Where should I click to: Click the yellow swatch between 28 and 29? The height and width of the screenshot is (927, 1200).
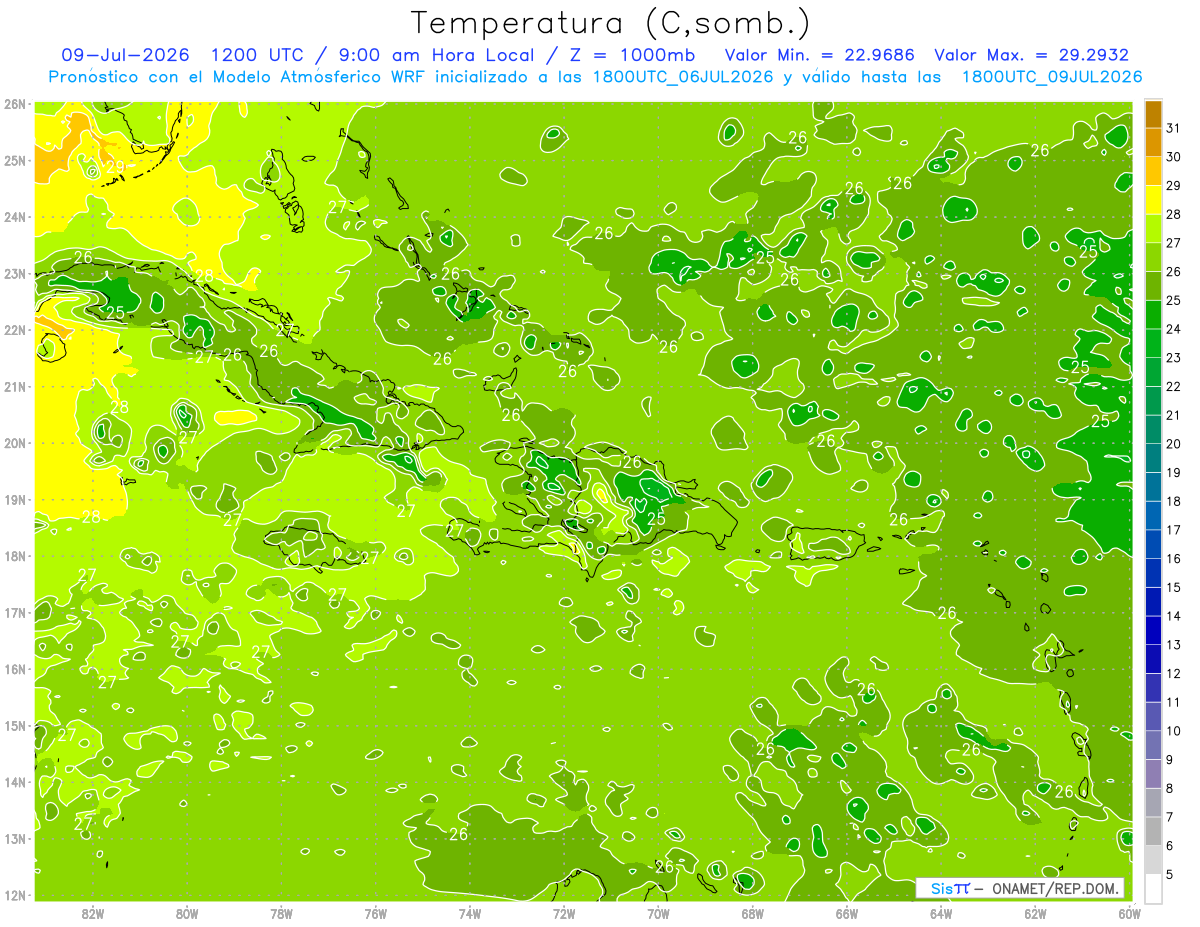[1154, 199]
